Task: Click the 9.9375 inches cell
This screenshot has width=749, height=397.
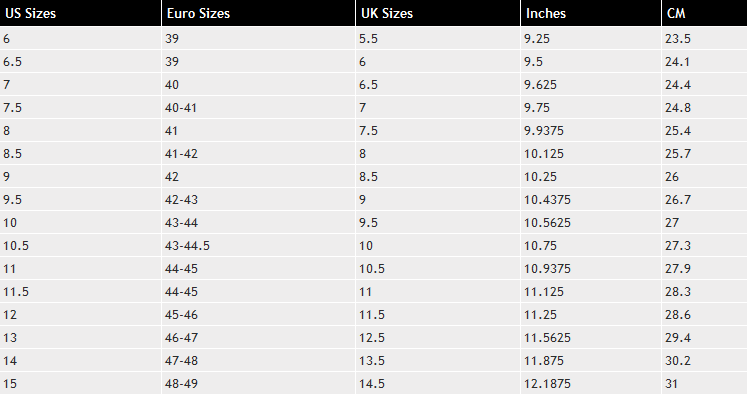Action: coord(591,130)
